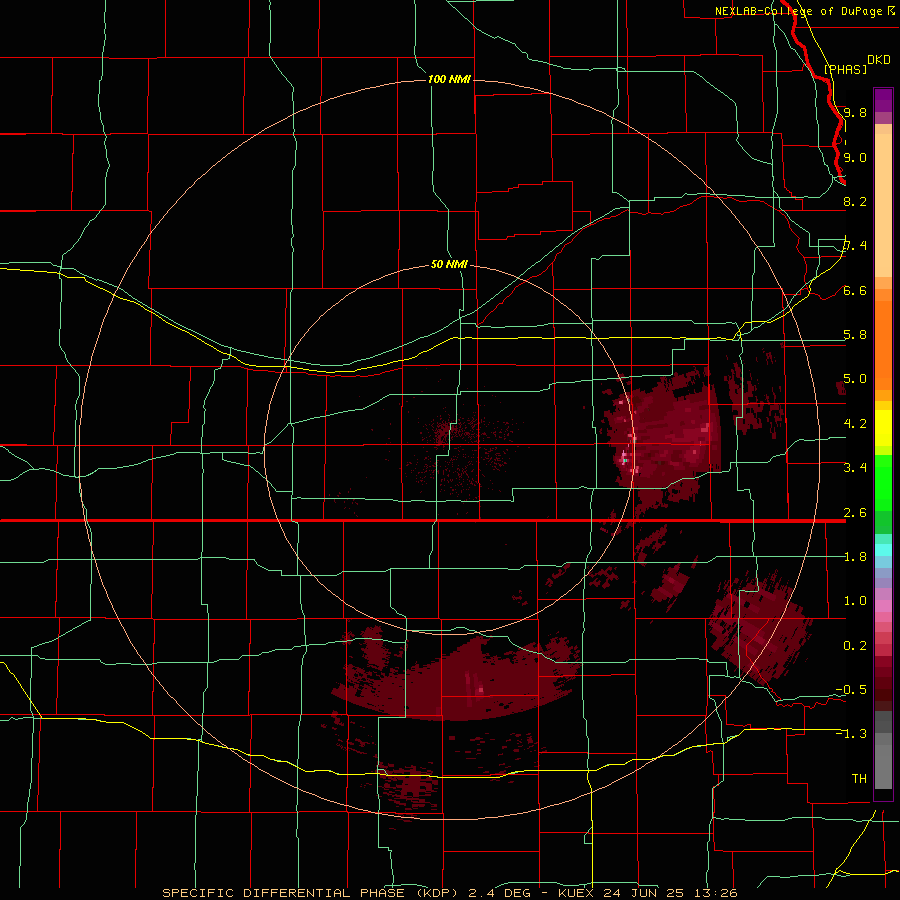Click the bright green color bar segment
Image resolution: width=900 pixels, height=900 pixels.
(883, 482)
